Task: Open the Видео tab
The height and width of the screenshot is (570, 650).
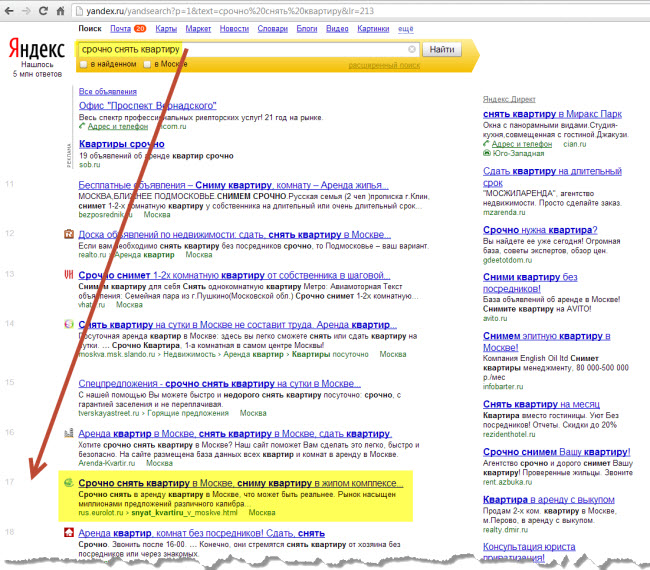Action: tap(337, 29)
